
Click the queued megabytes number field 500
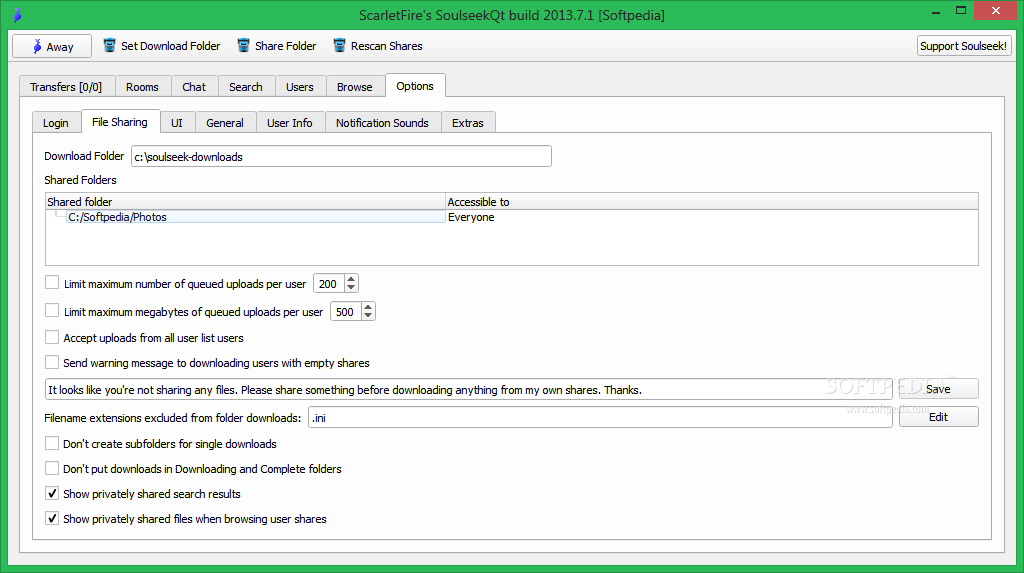346,312
